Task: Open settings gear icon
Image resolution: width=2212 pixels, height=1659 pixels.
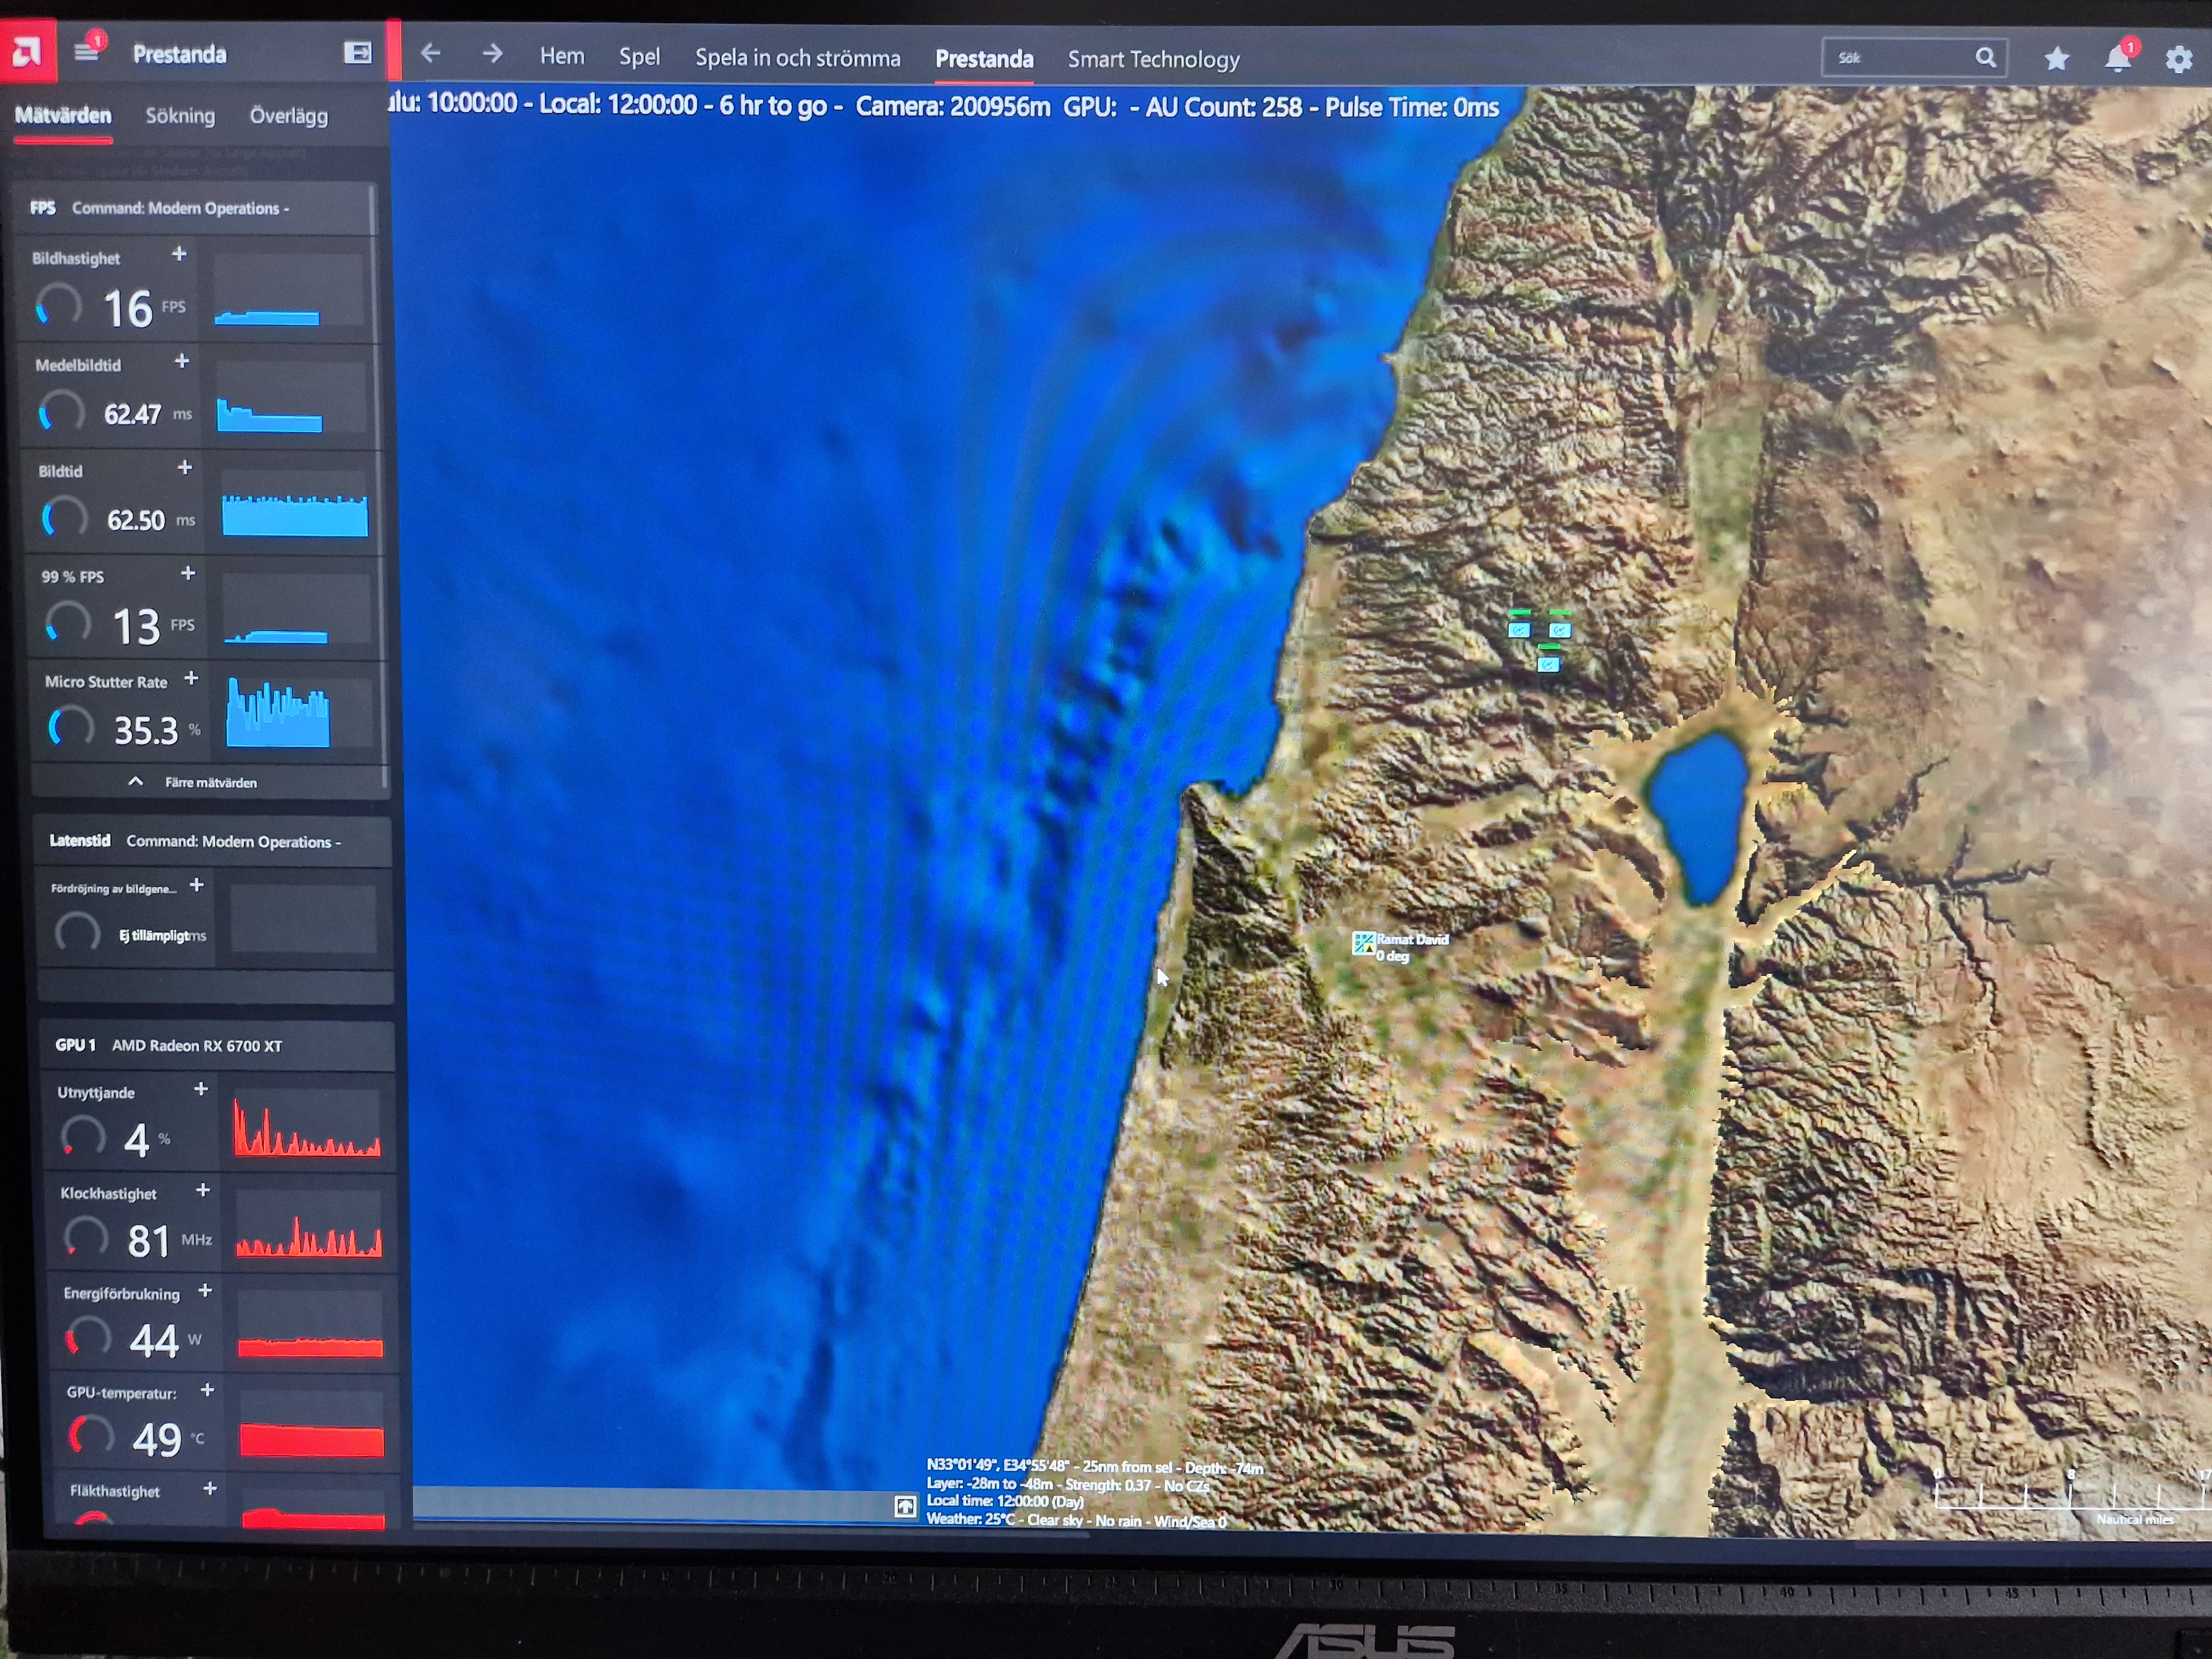Action: (2178, 59)
